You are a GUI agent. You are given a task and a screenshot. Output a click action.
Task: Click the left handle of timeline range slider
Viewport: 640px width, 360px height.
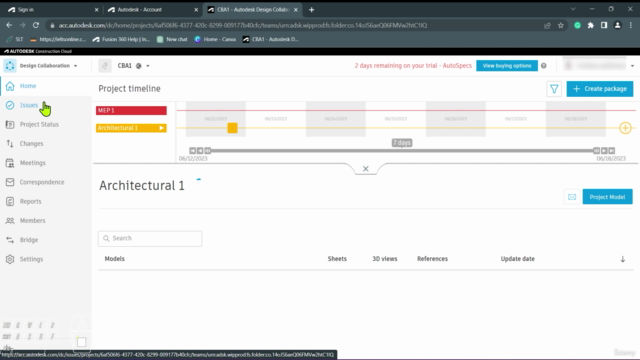click(x=208, y=151)
